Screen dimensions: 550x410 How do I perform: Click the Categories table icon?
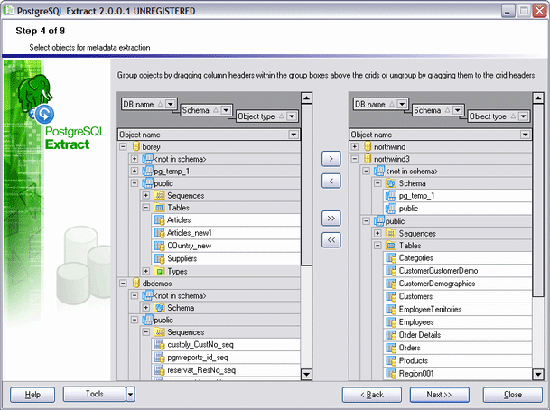(391, 258)
